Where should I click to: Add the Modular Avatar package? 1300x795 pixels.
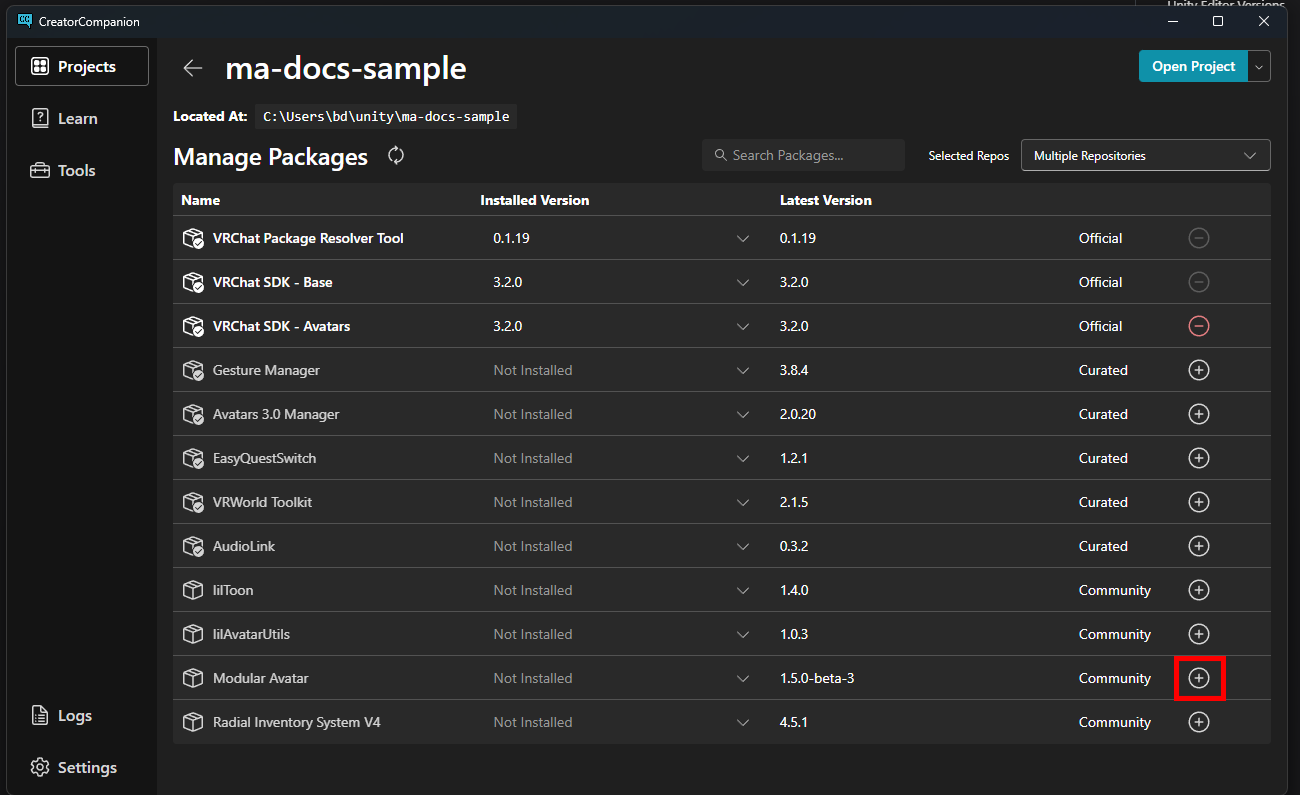1198,678
